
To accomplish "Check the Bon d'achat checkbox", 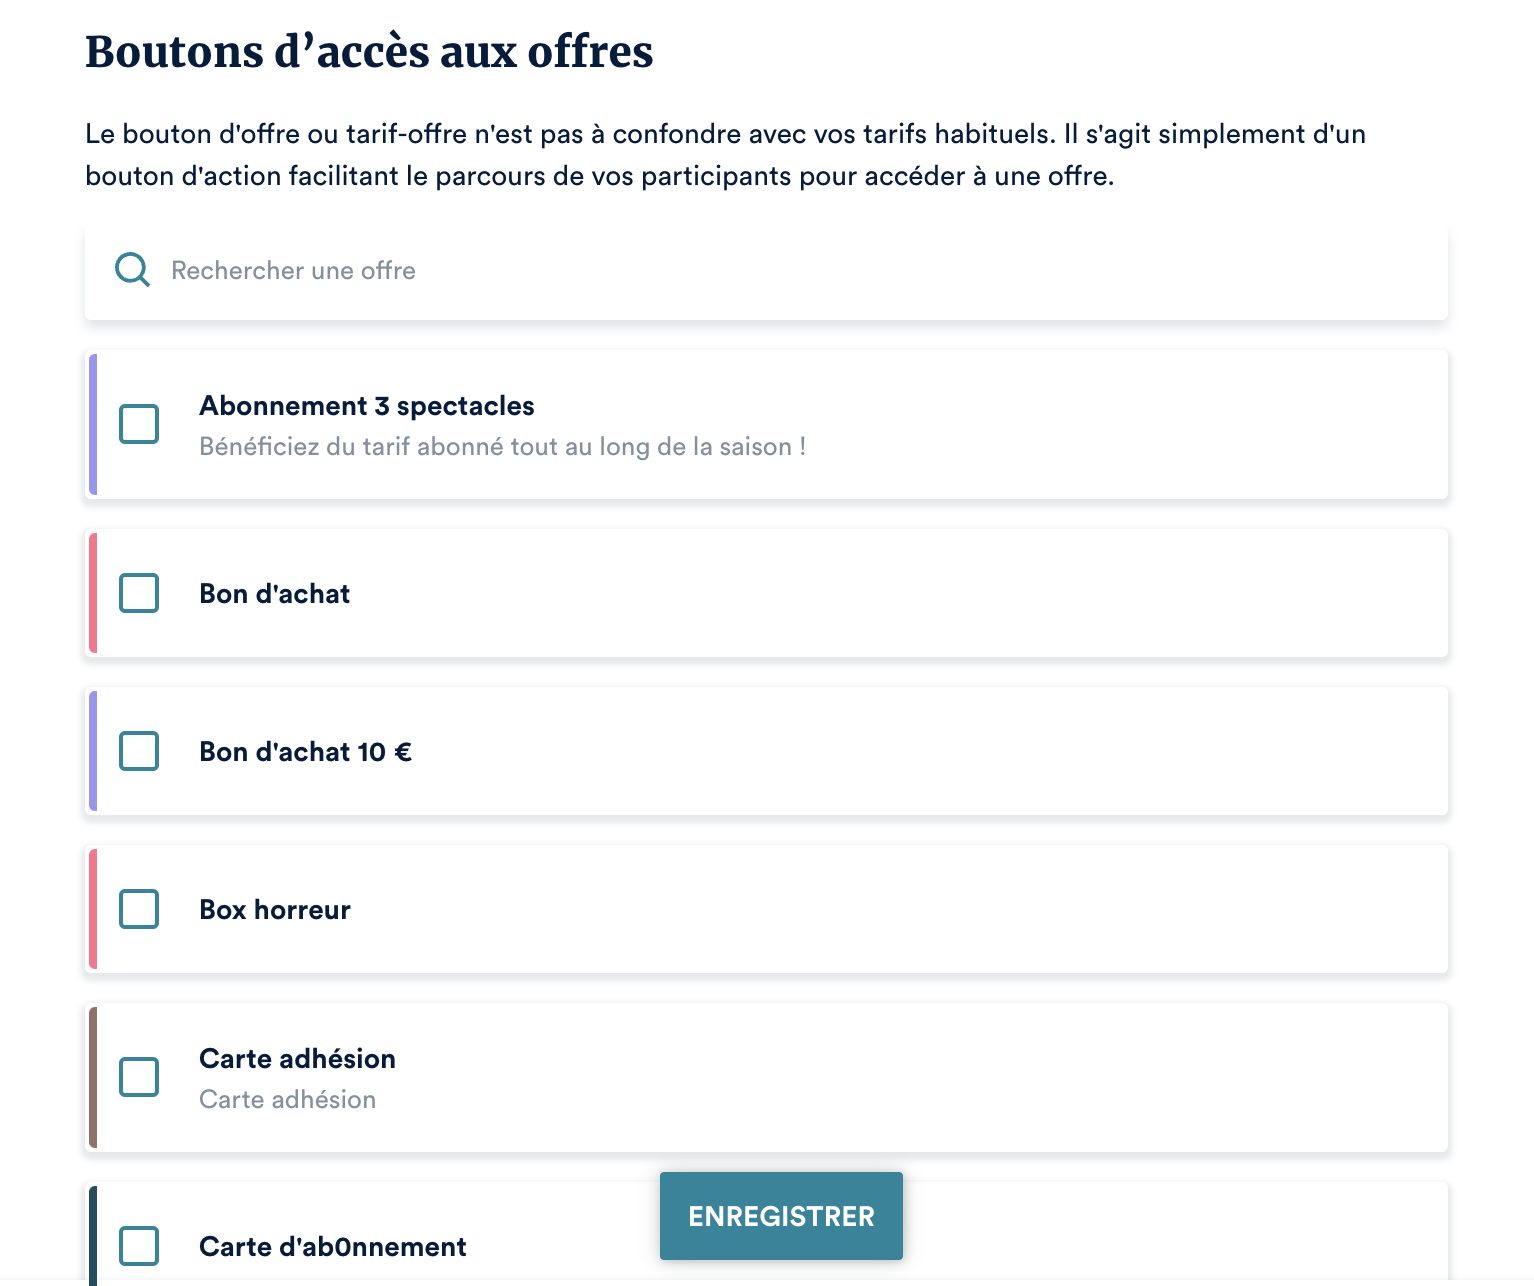I will 139,593.
